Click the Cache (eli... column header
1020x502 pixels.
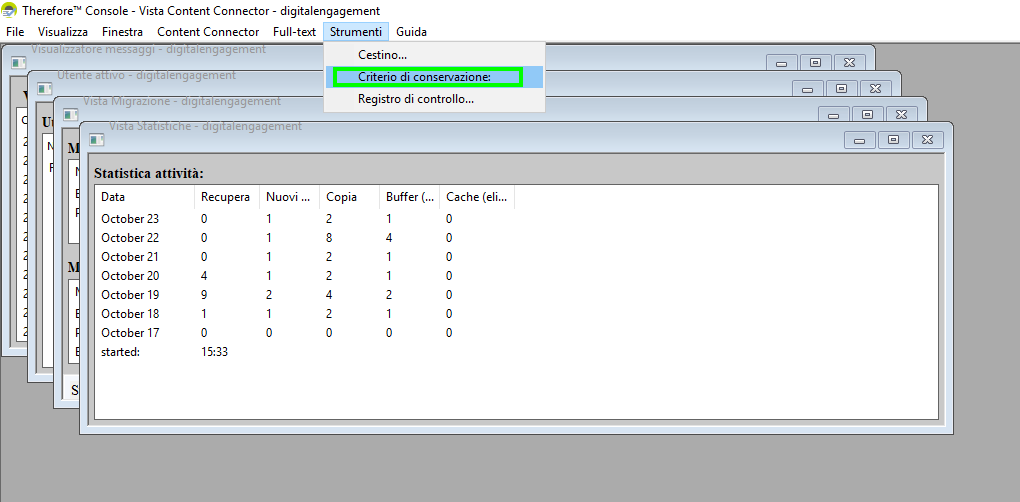point(477,197)
